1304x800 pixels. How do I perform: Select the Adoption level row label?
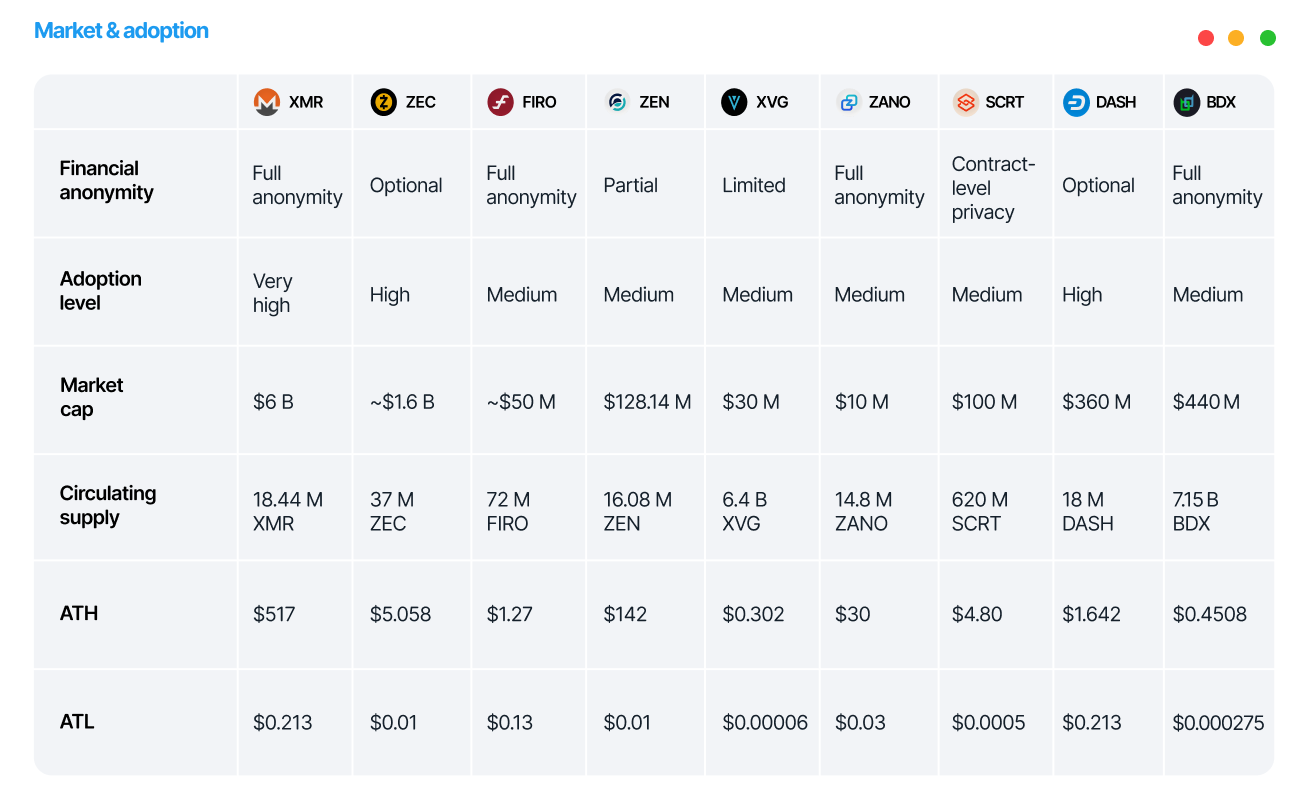point(100,290)
